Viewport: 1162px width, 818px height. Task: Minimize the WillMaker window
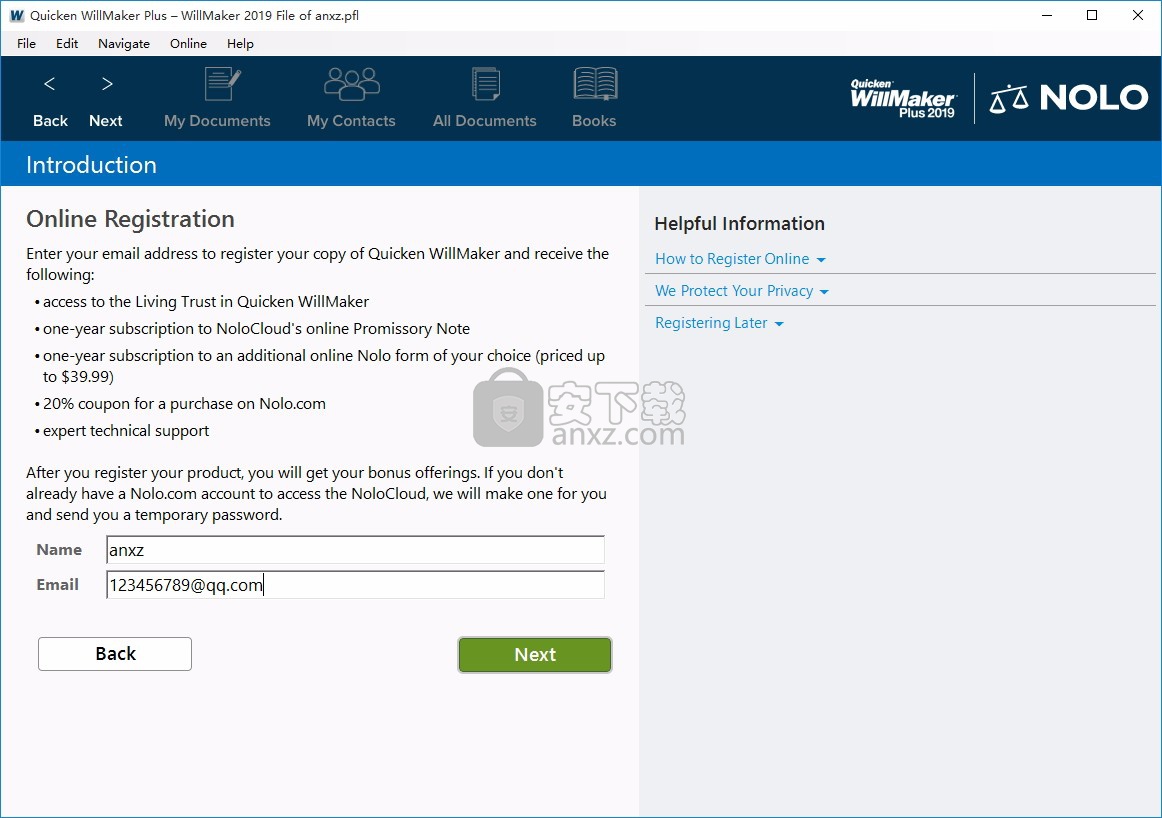coord(1047,16)
